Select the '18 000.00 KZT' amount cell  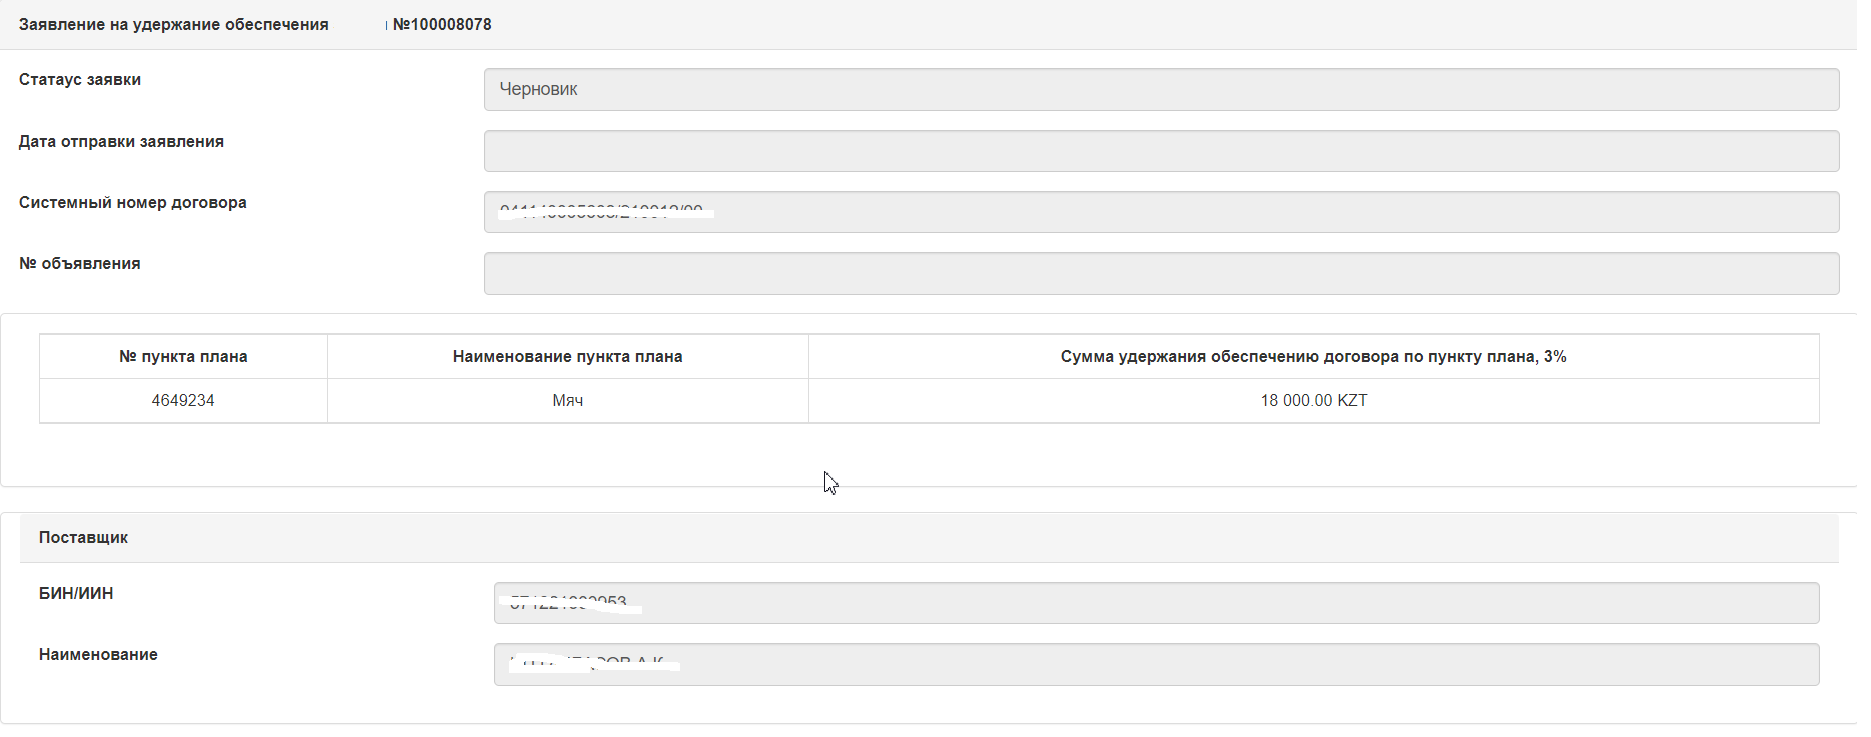coord(1312,401)
